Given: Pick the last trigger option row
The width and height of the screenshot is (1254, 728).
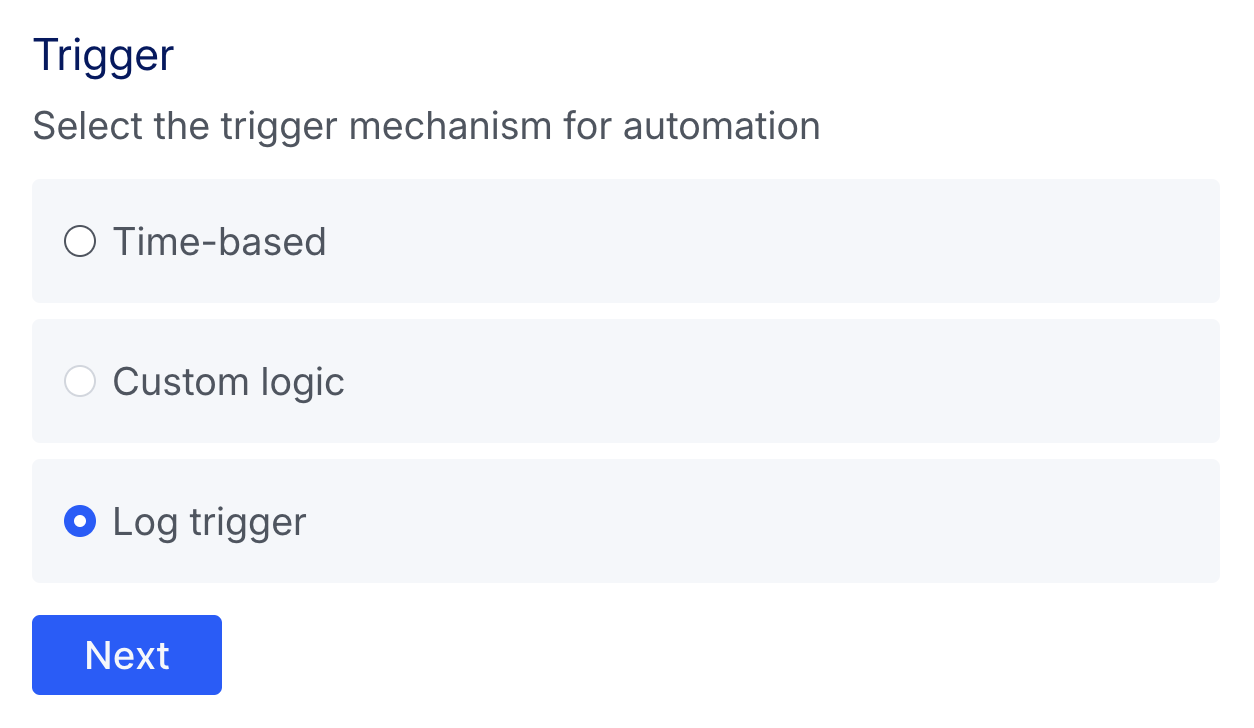Looking at the screenshot, I should click(625, 522).
